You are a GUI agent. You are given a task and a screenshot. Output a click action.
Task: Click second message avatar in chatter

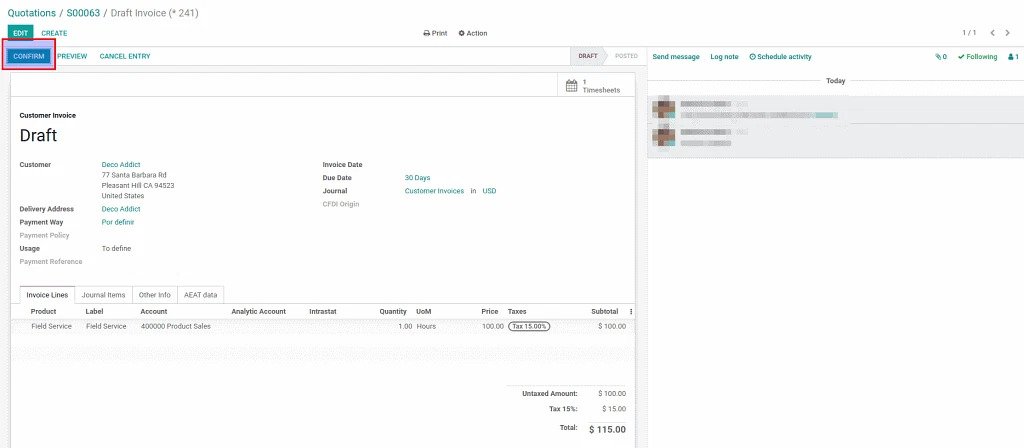click(x=664, y=136)
